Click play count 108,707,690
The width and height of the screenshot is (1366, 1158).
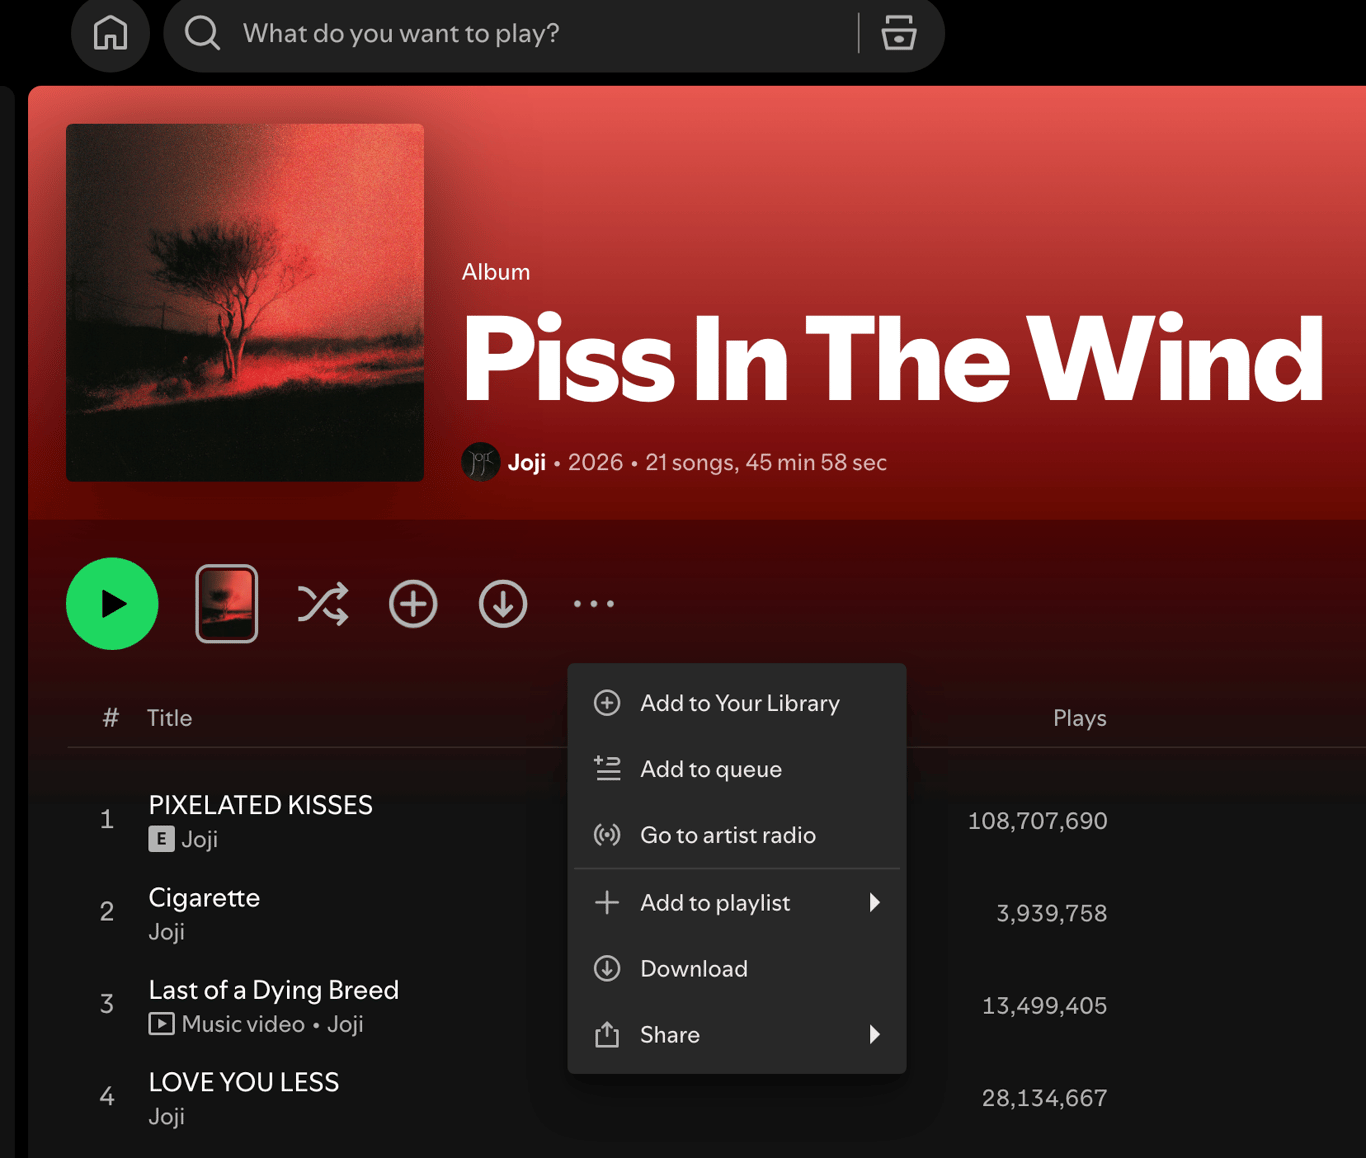coord(1037,821)
